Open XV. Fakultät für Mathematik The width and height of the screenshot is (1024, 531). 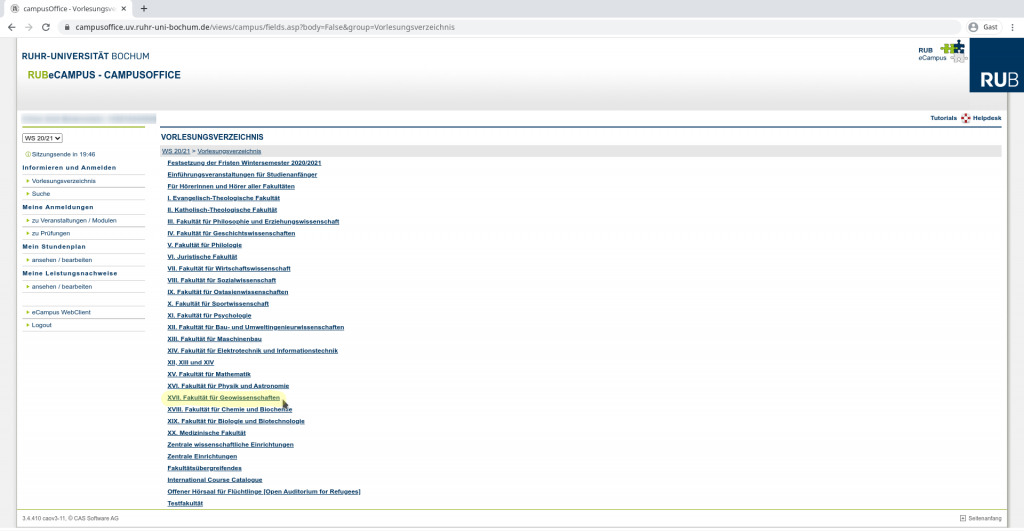point(208,374)
